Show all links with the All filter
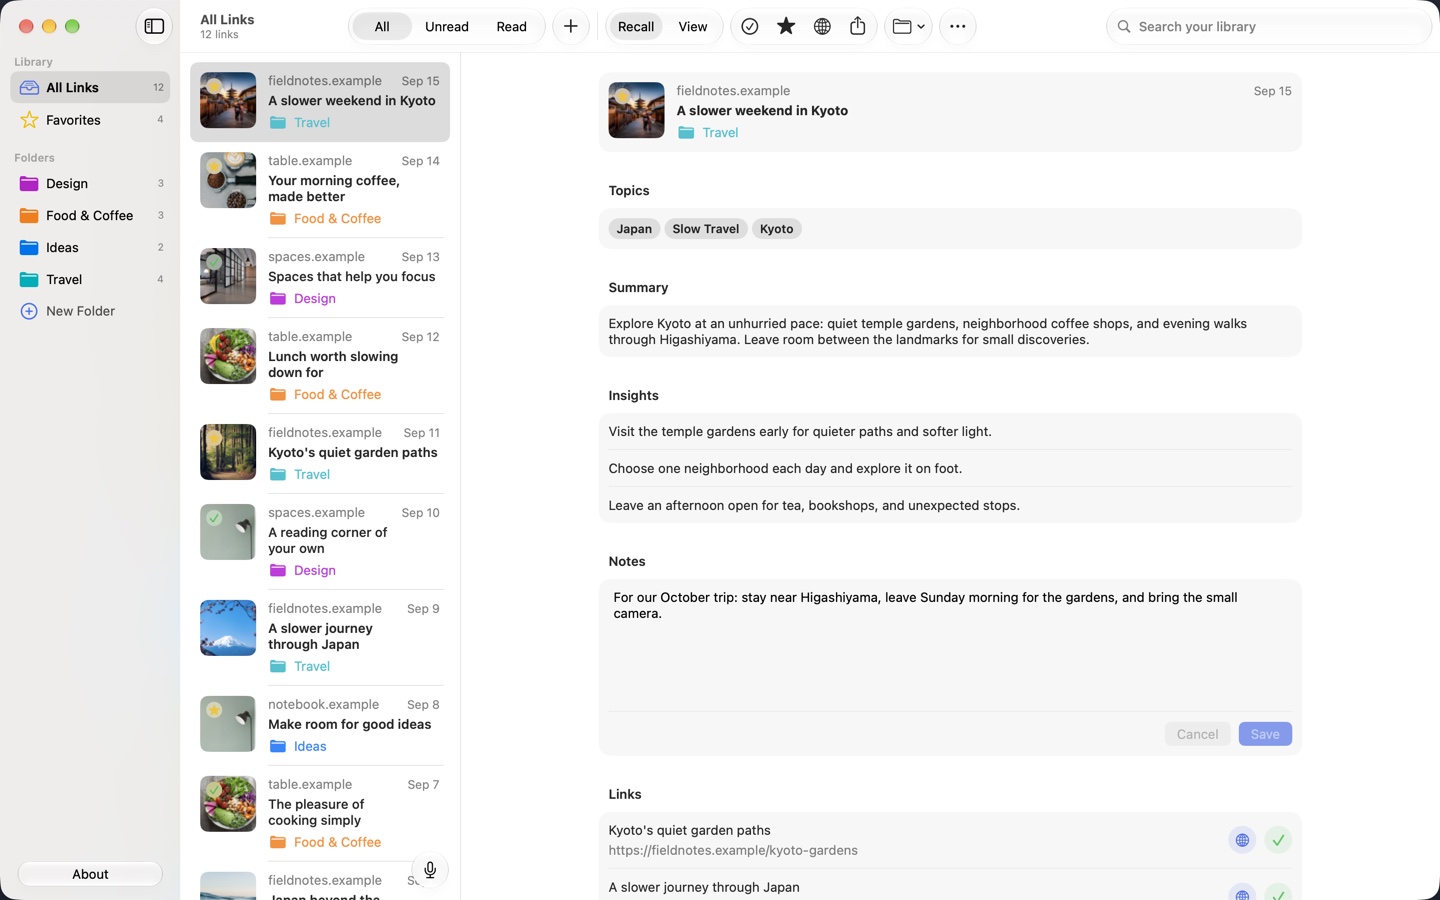The height and width of the screenshot is (900, 1440). [382, 27]
